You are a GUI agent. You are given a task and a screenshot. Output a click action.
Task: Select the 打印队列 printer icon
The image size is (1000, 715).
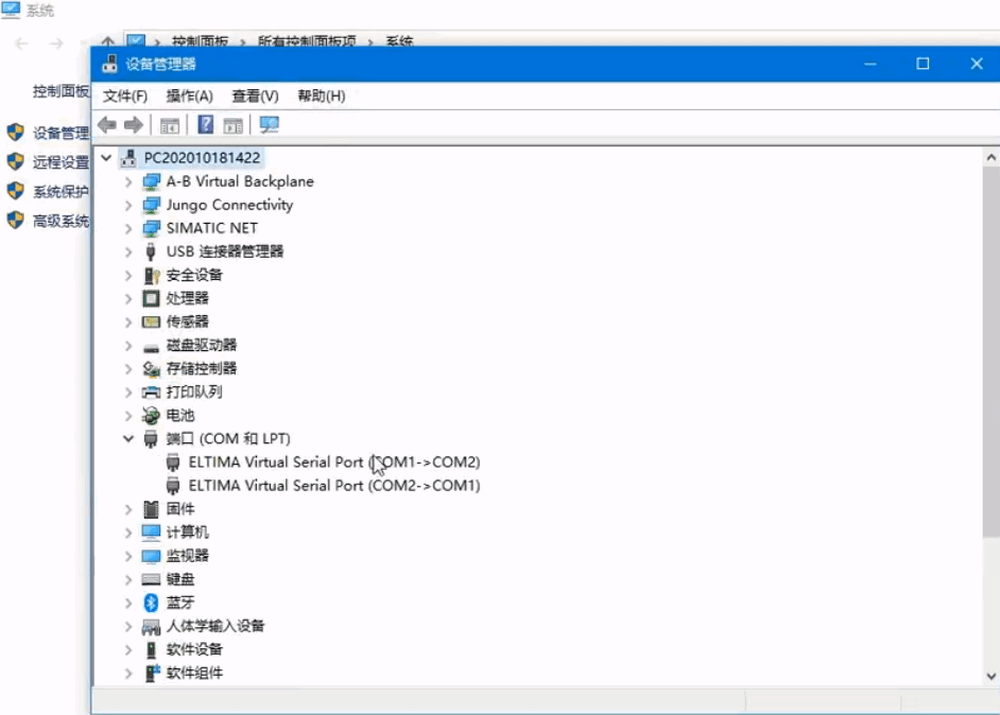click(x=151, y=392)
